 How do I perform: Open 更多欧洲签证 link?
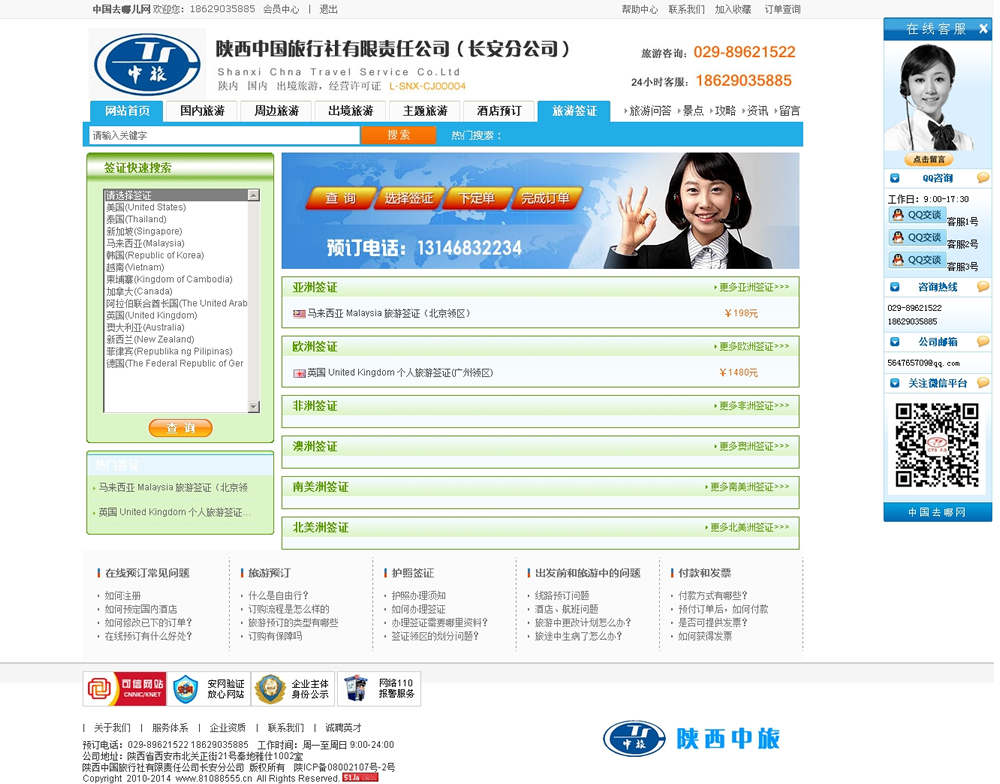[x=753, y=347]
